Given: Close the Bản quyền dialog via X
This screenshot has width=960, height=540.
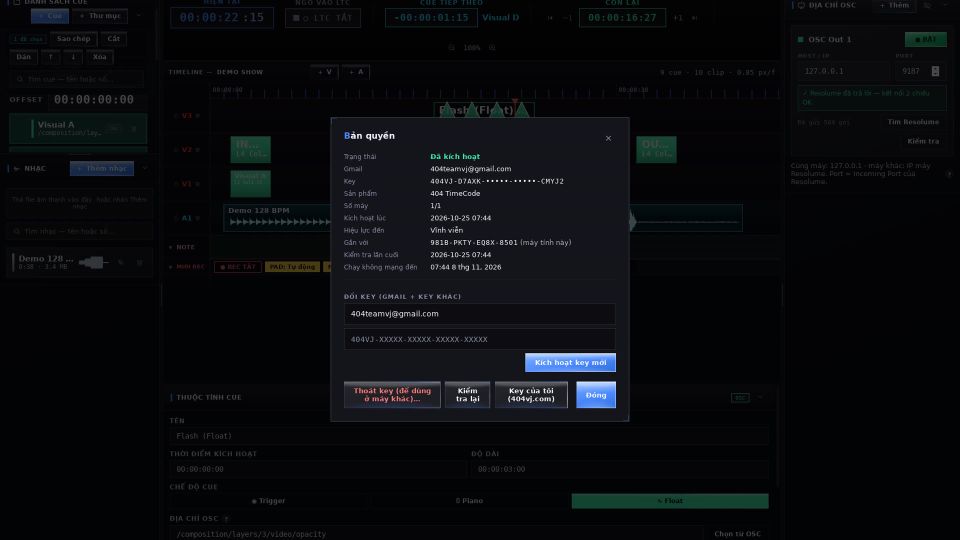Looking at the screenshot, I should click(x=608, y=138).
